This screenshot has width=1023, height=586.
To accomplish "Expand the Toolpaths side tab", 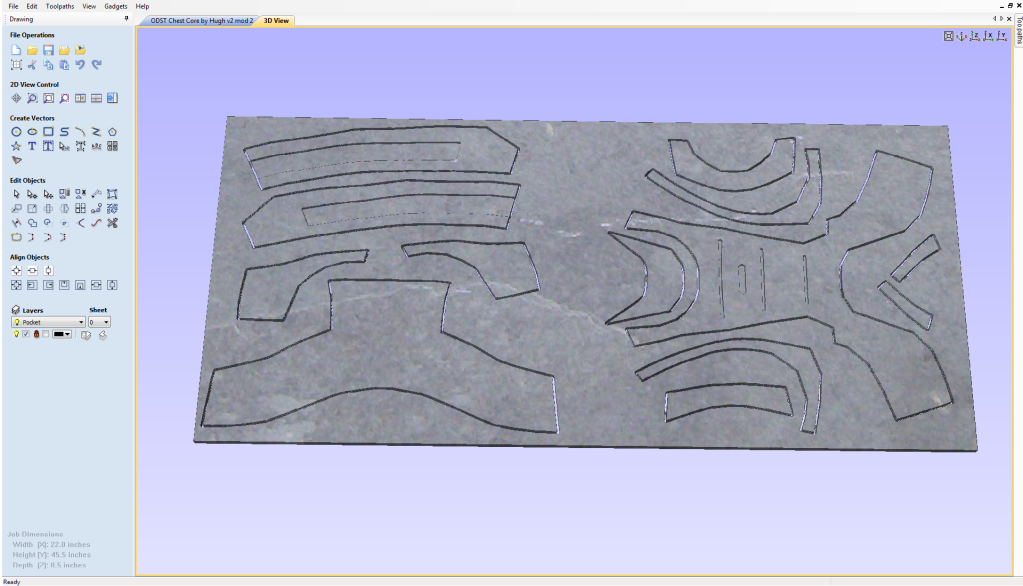I will click(1018, 29).
